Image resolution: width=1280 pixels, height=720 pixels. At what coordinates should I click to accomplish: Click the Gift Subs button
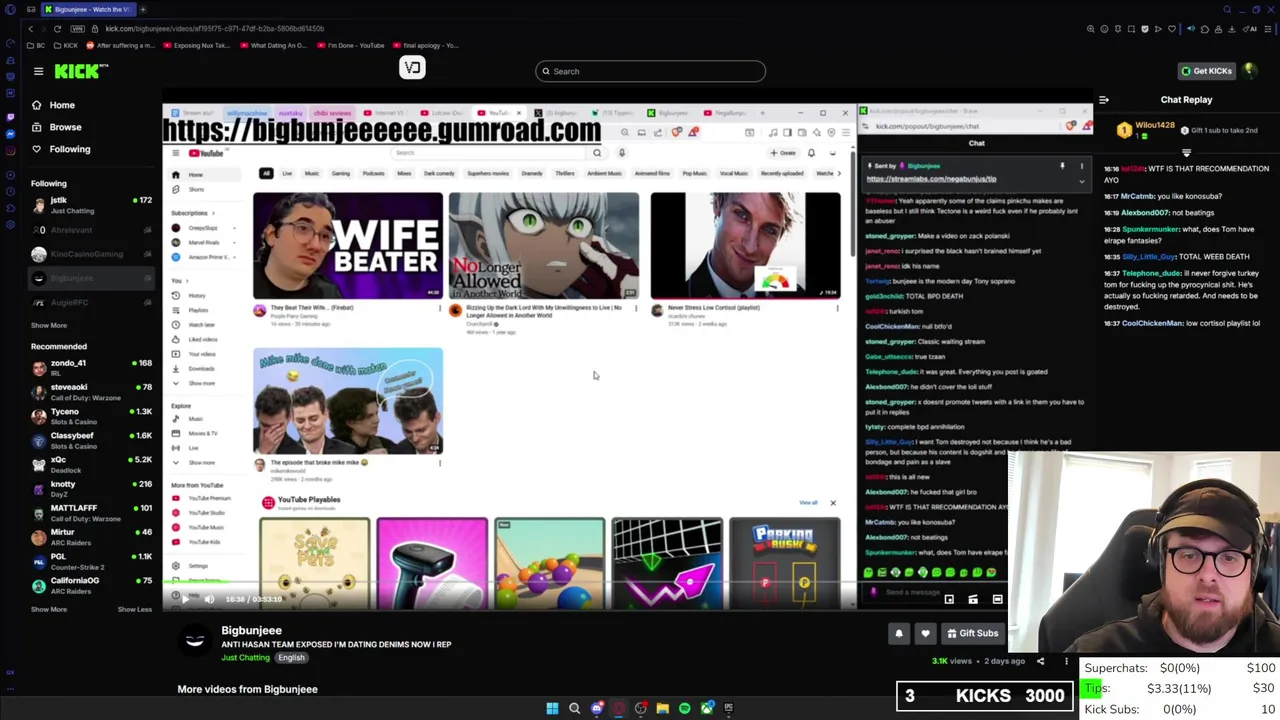pyautogui.click(x=972, y=633)
